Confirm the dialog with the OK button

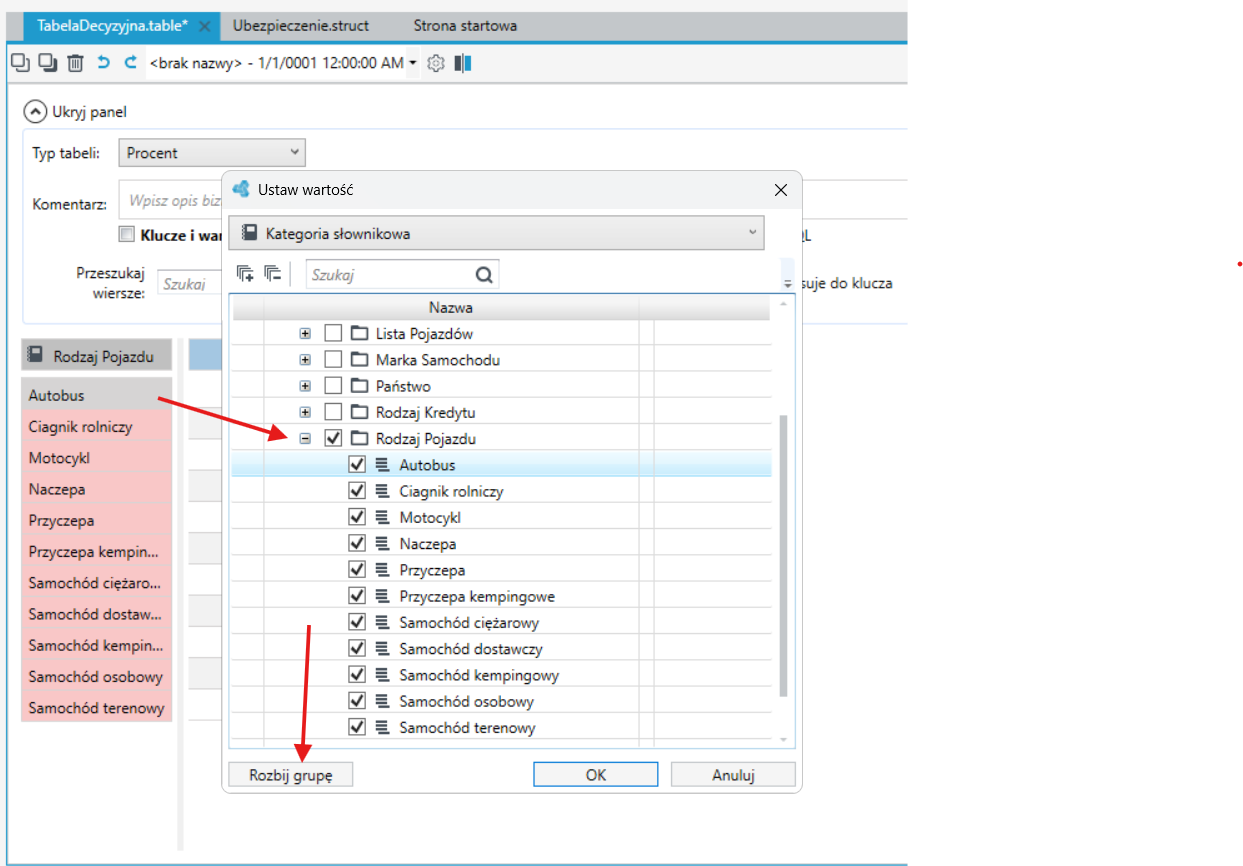pos(595,775)
